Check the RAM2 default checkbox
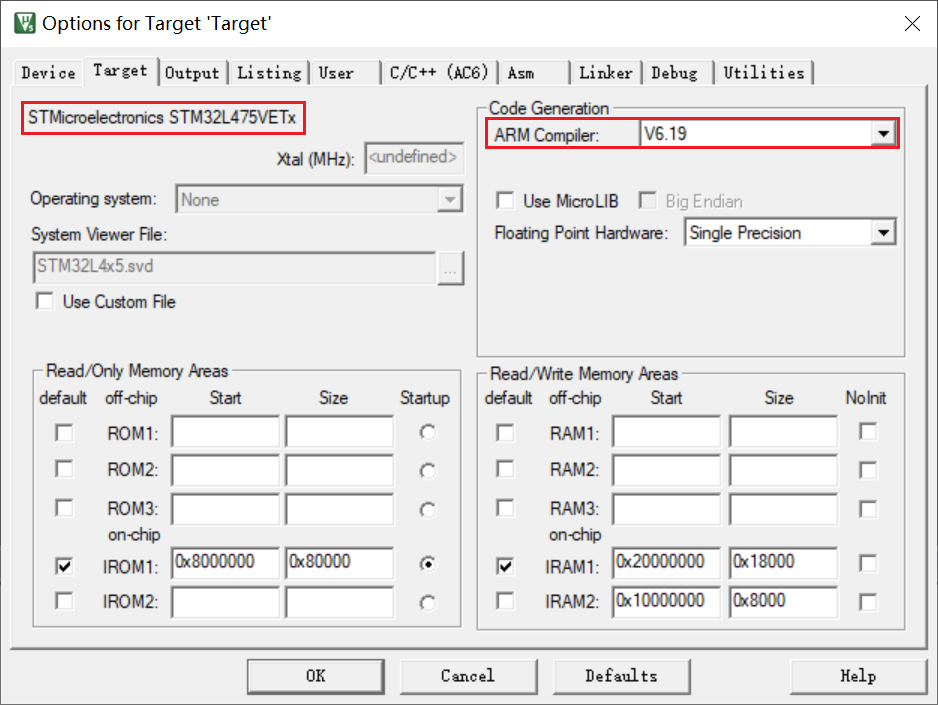 (505, 469)
